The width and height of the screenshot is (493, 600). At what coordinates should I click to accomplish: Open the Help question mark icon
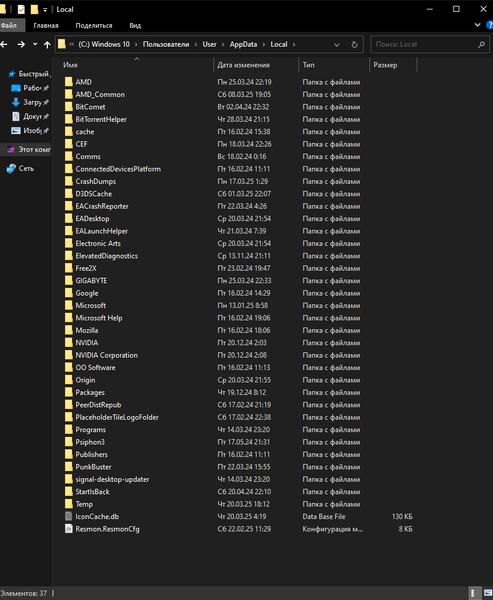tap(490, 25)
